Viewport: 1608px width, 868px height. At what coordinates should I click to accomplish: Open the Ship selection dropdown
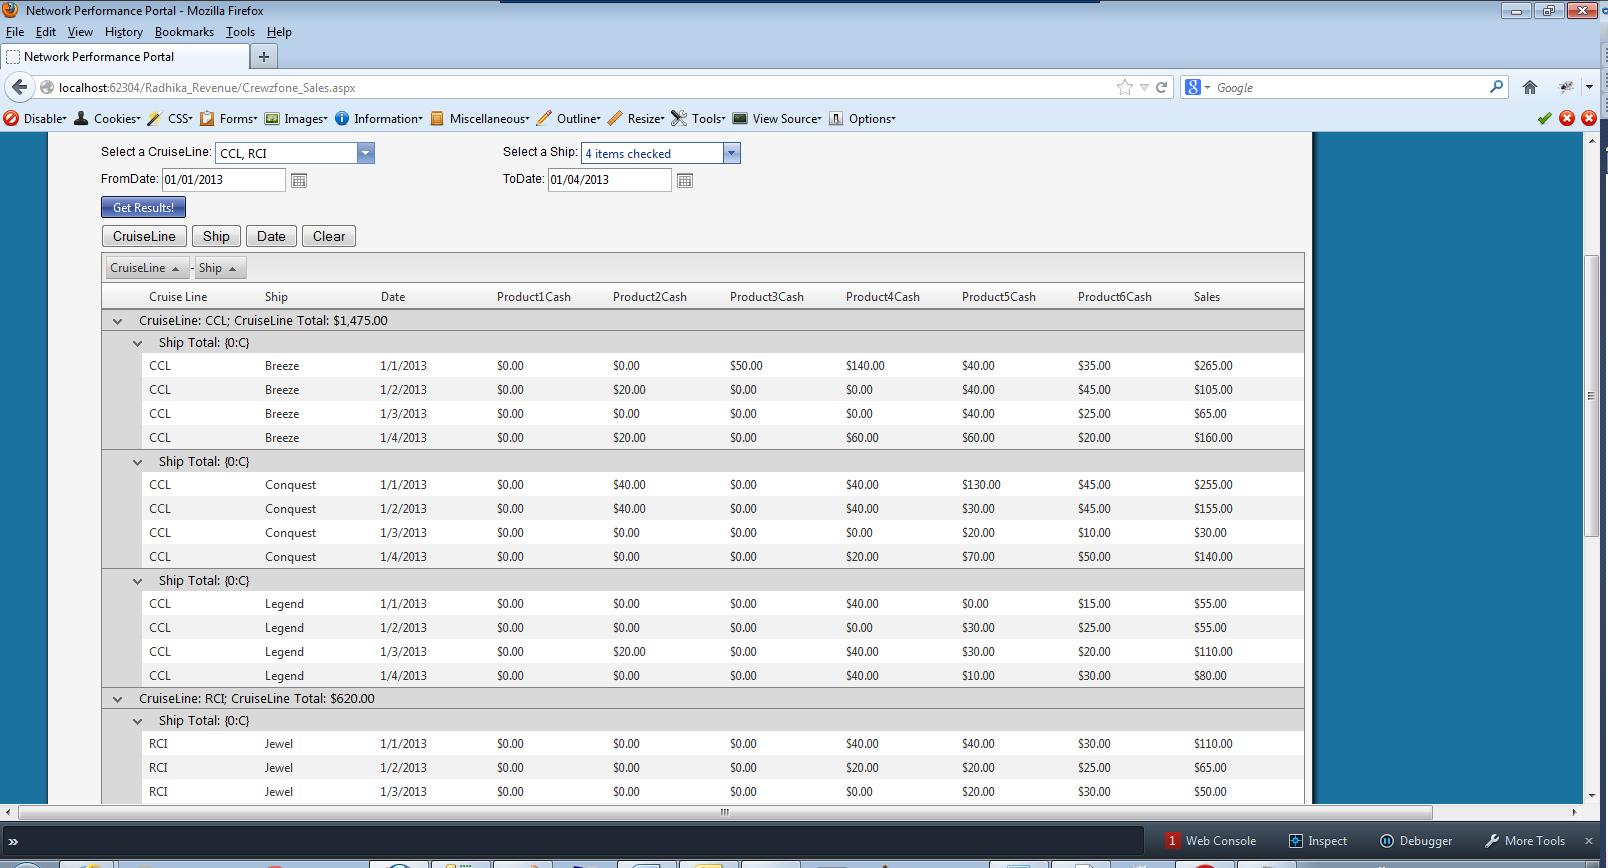[x=732, y=153]
